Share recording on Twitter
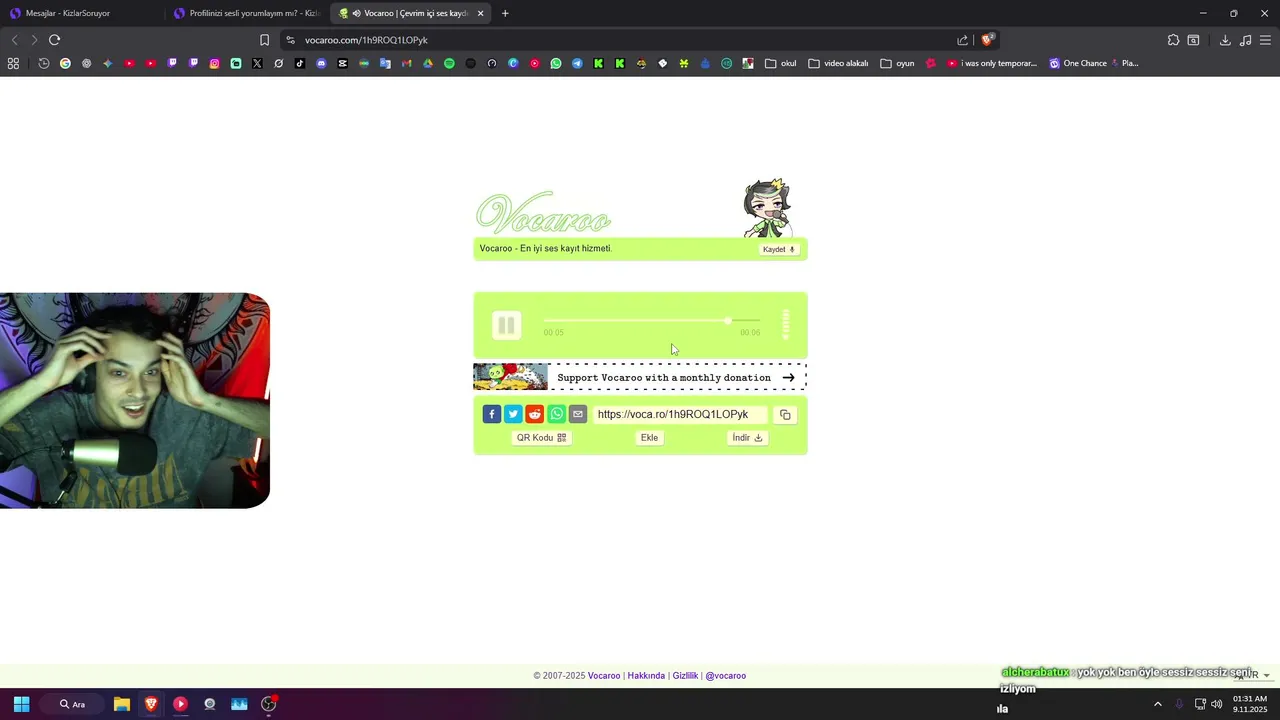The image size is (1280, 720). pos(513,414)
